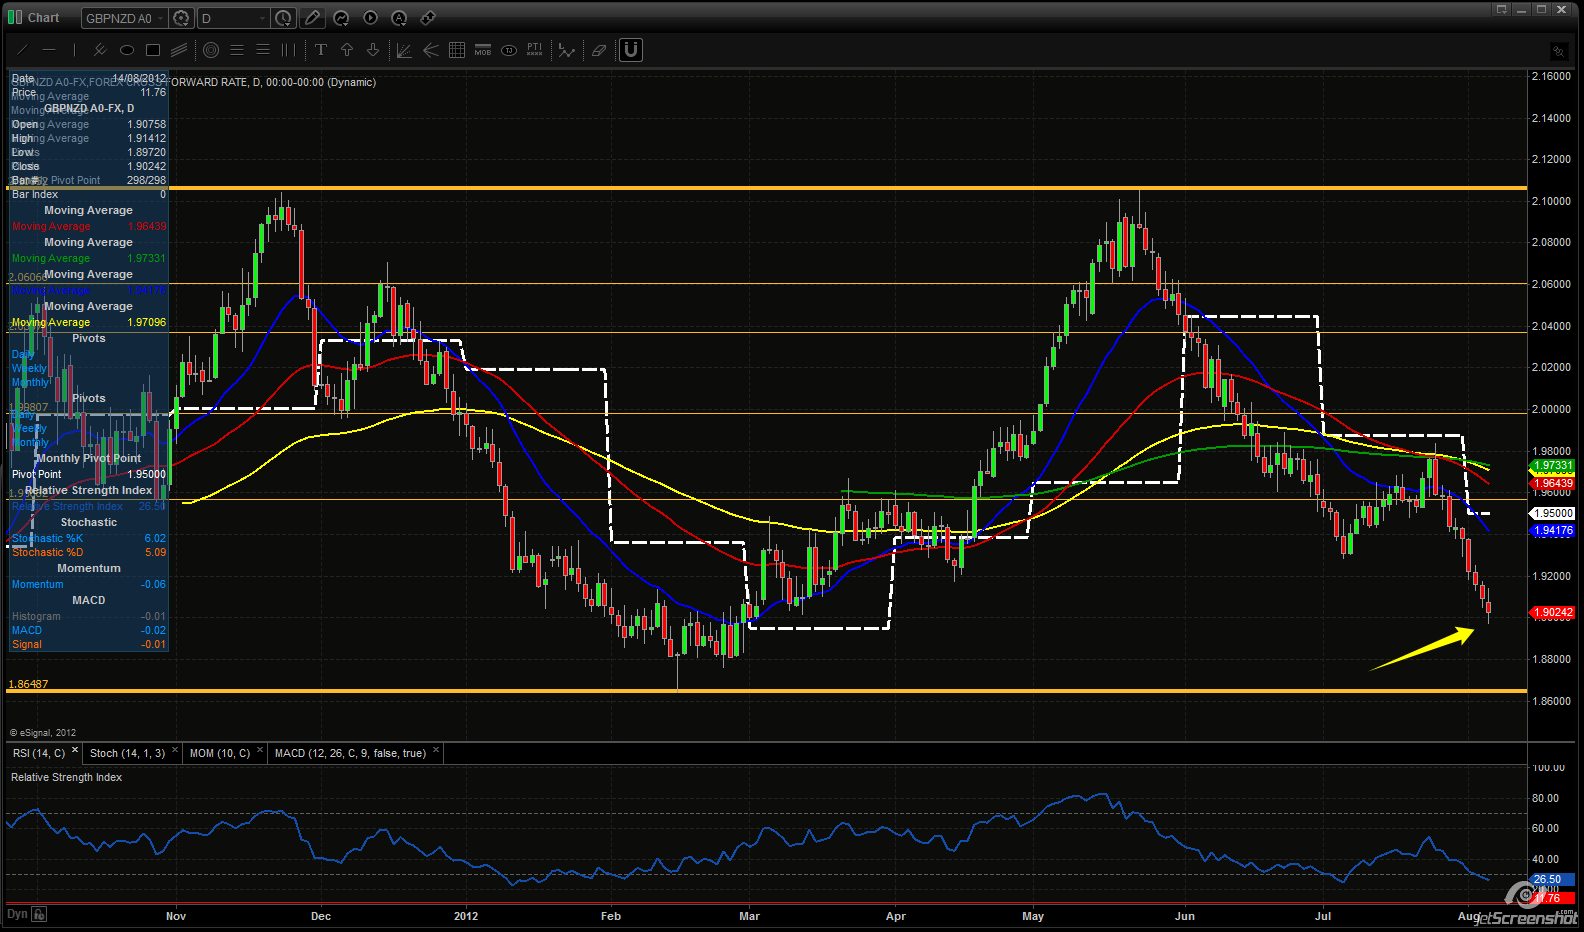
Task: Select the Gann fan angle tool
Action: coord(405,50)
